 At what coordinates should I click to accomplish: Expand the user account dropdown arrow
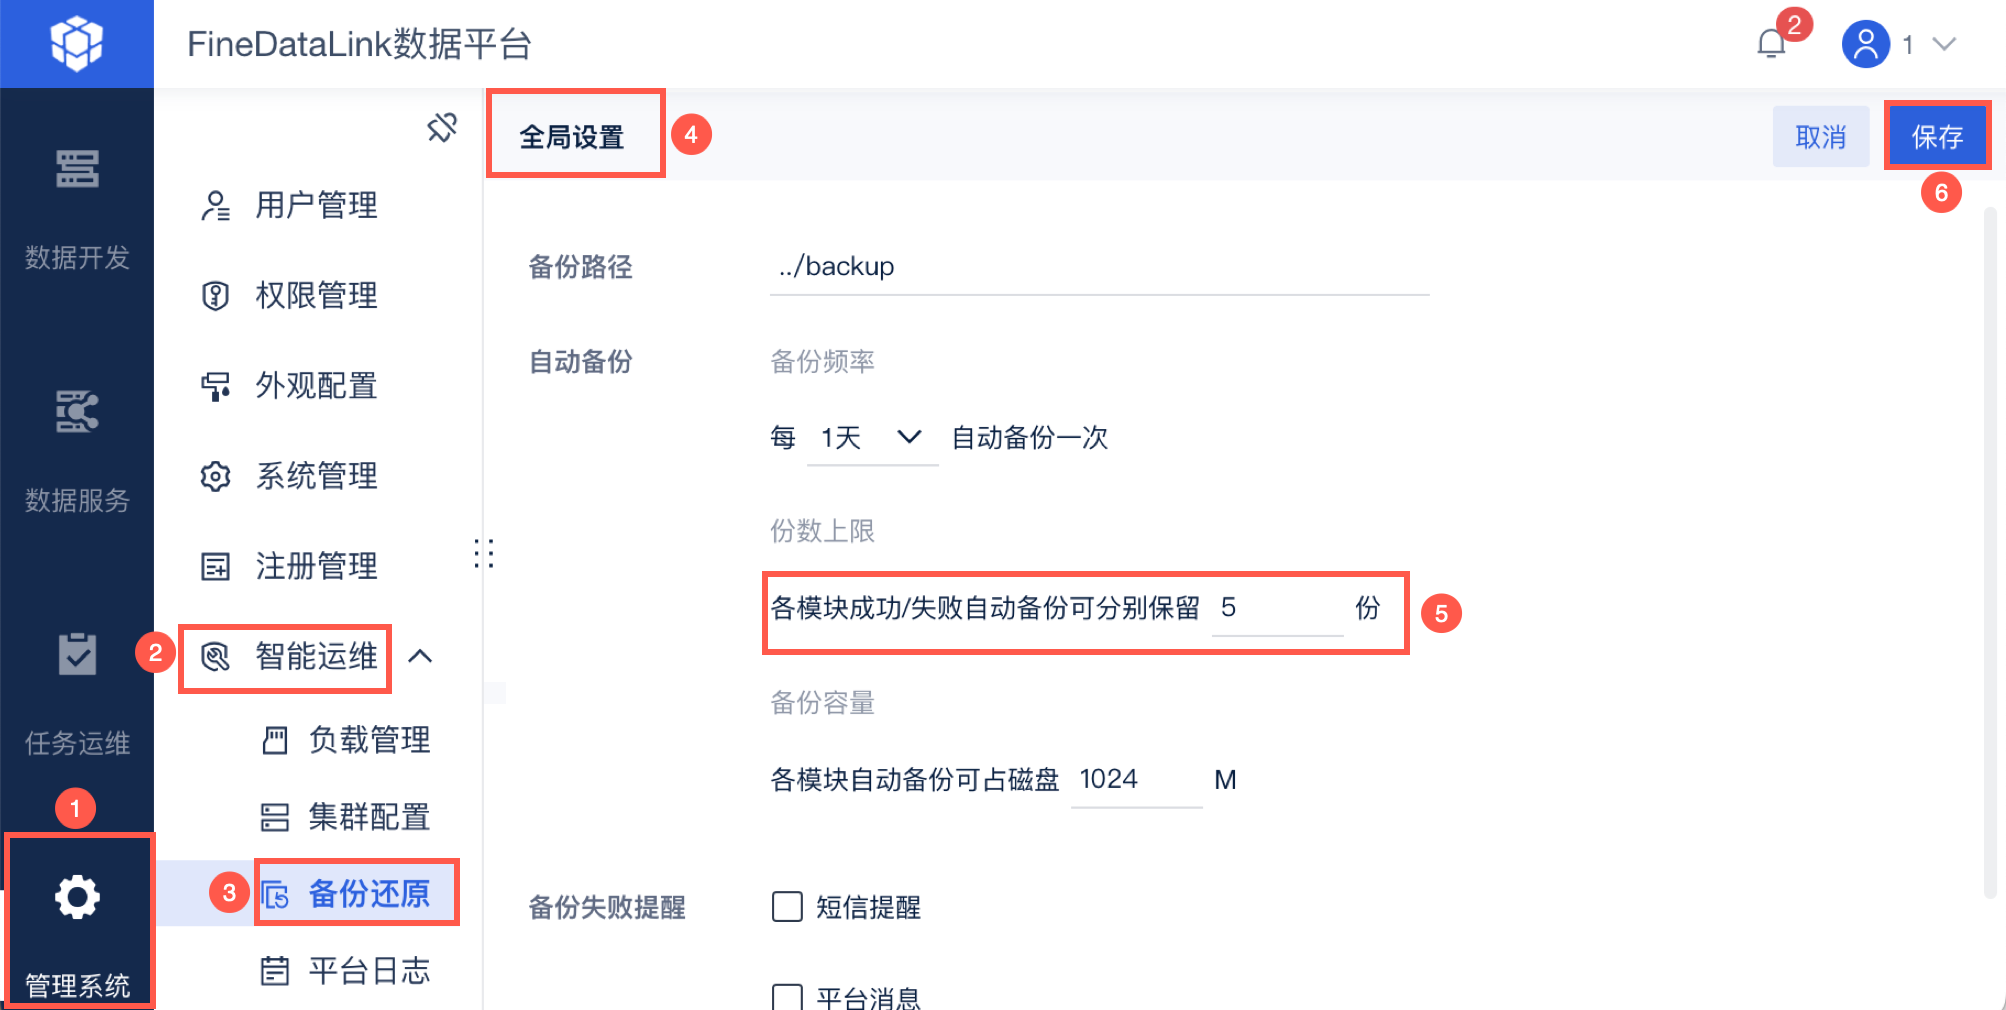(1944, 44)
